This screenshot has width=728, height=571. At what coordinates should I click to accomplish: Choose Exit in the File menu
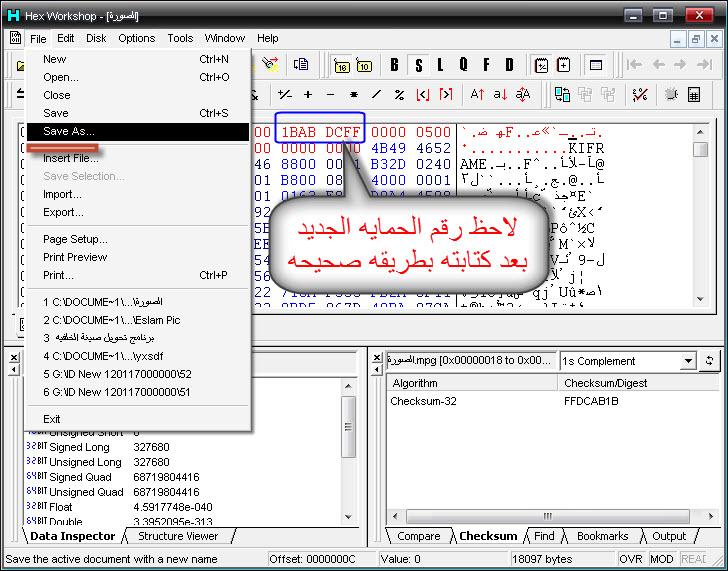point(138,419)
